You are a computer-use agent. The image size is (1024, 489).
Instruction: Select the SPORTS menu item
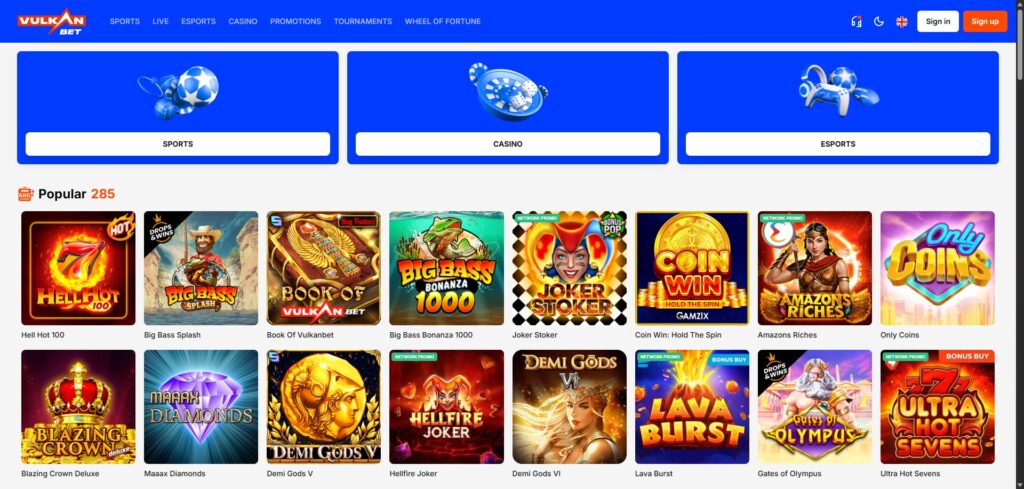coord(125,22)
